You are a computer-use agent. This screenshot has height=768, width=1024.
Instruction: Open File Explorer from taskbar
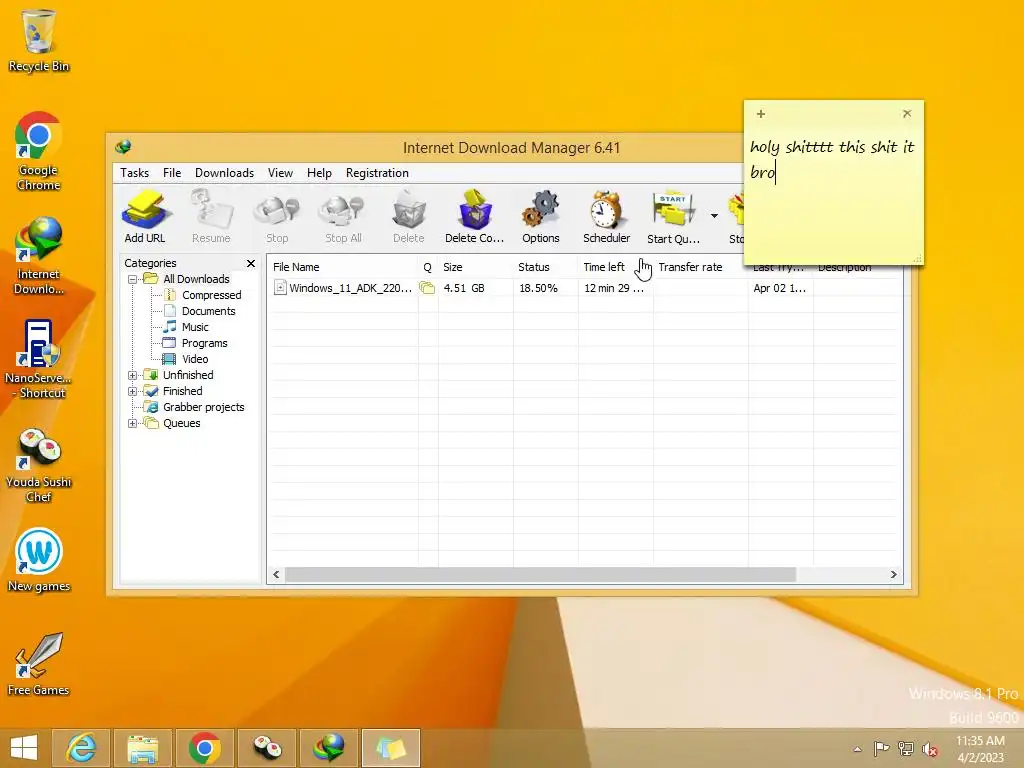point(142,748)
